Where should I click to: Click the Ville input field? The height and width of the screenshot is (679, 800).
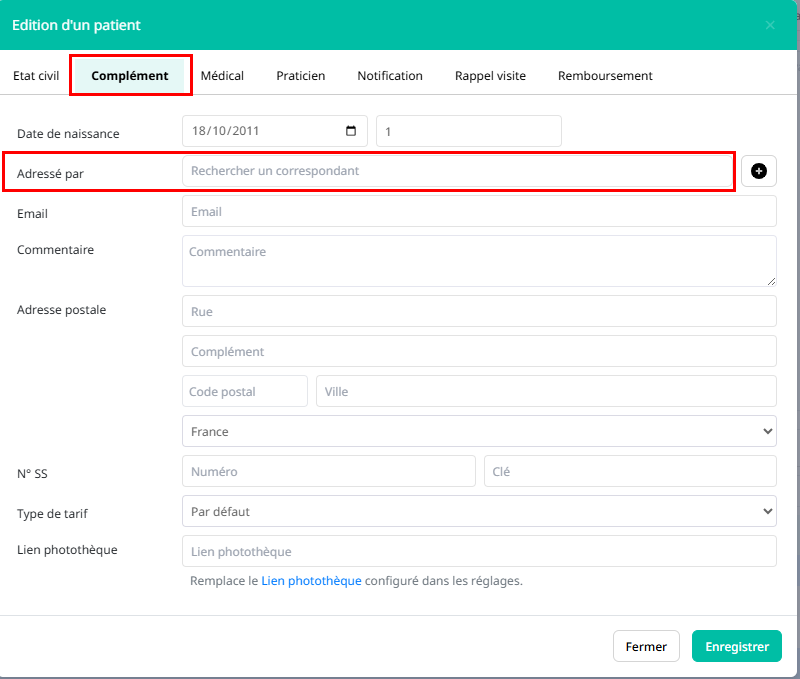point(546,391)
